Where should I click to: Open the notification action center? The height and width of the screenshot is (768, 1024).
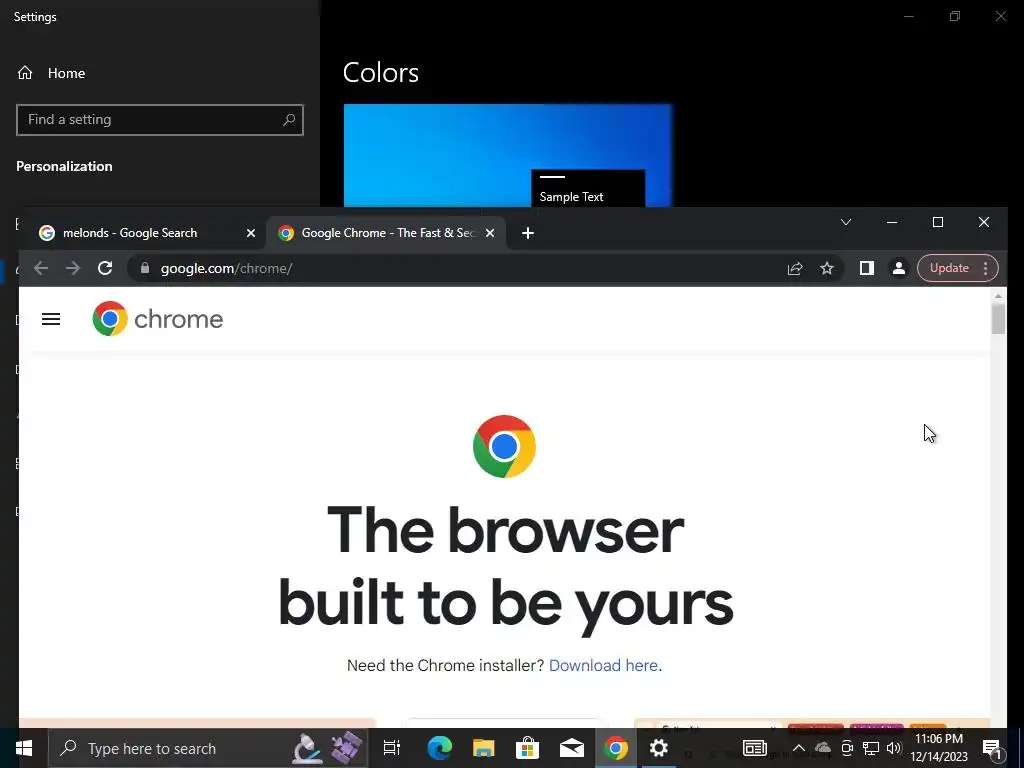[991, 748]
